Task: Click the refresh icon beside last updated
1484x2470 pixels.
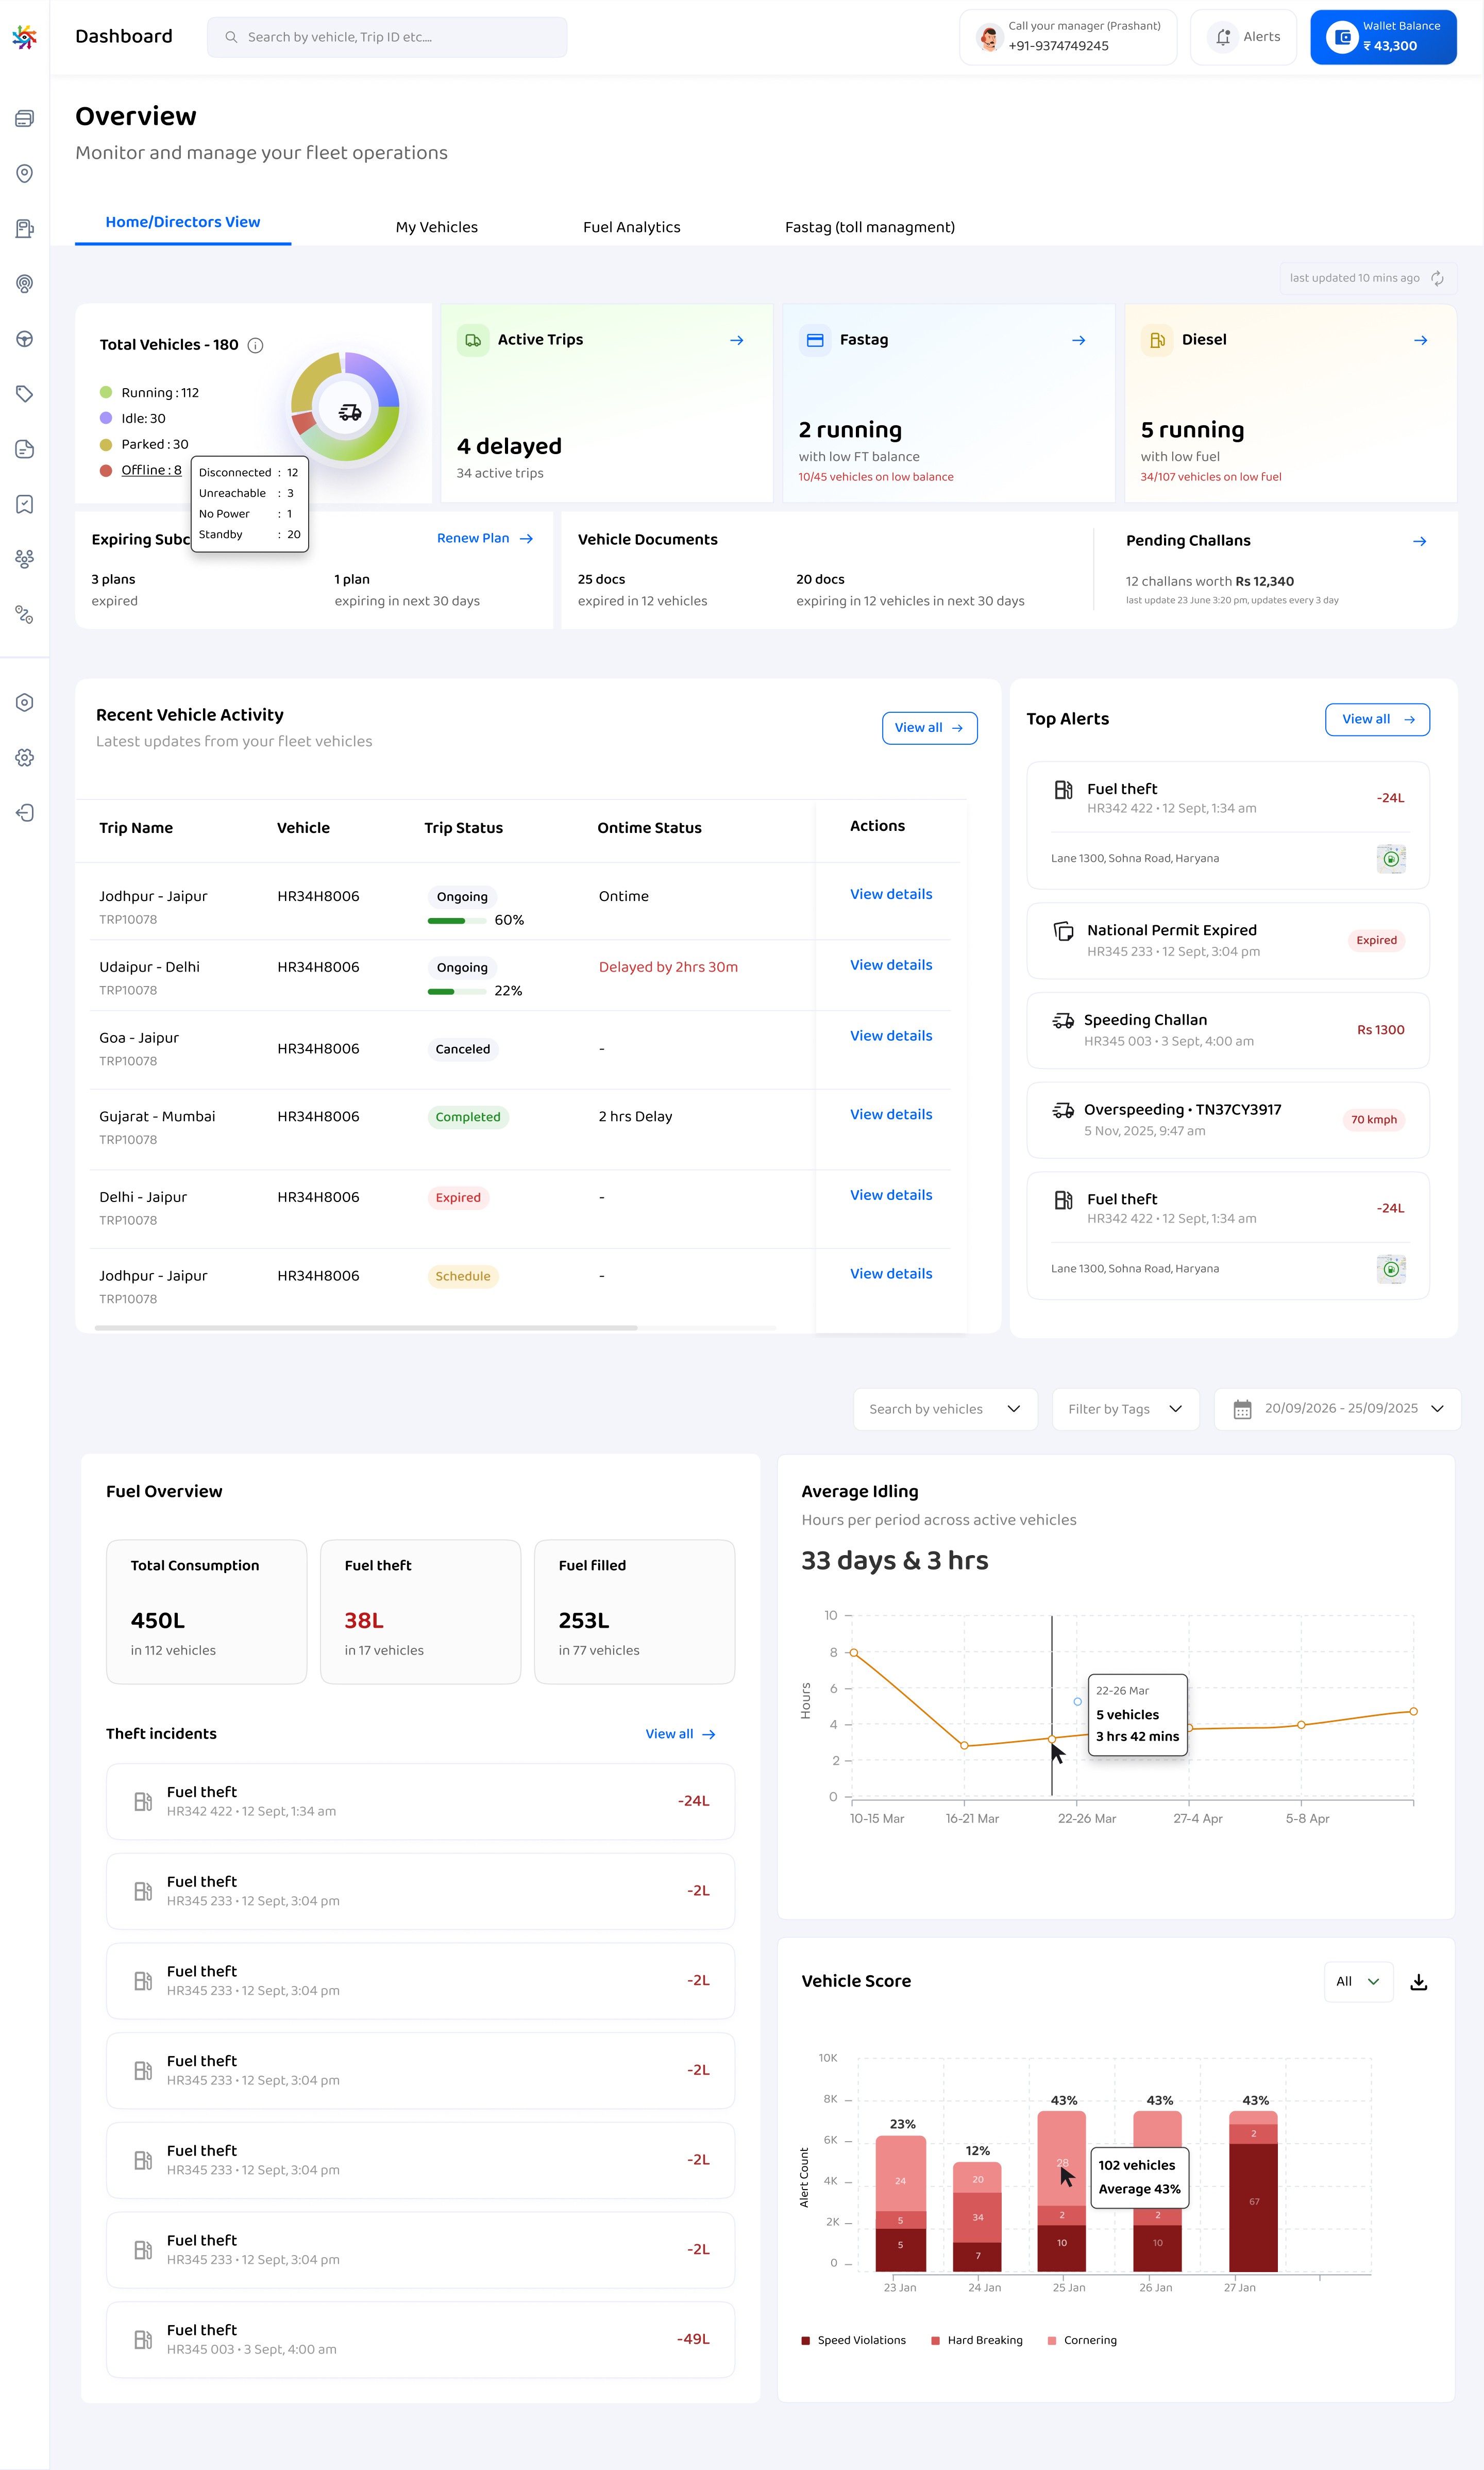Action: pyautogui.click(x=1437, y=278)
